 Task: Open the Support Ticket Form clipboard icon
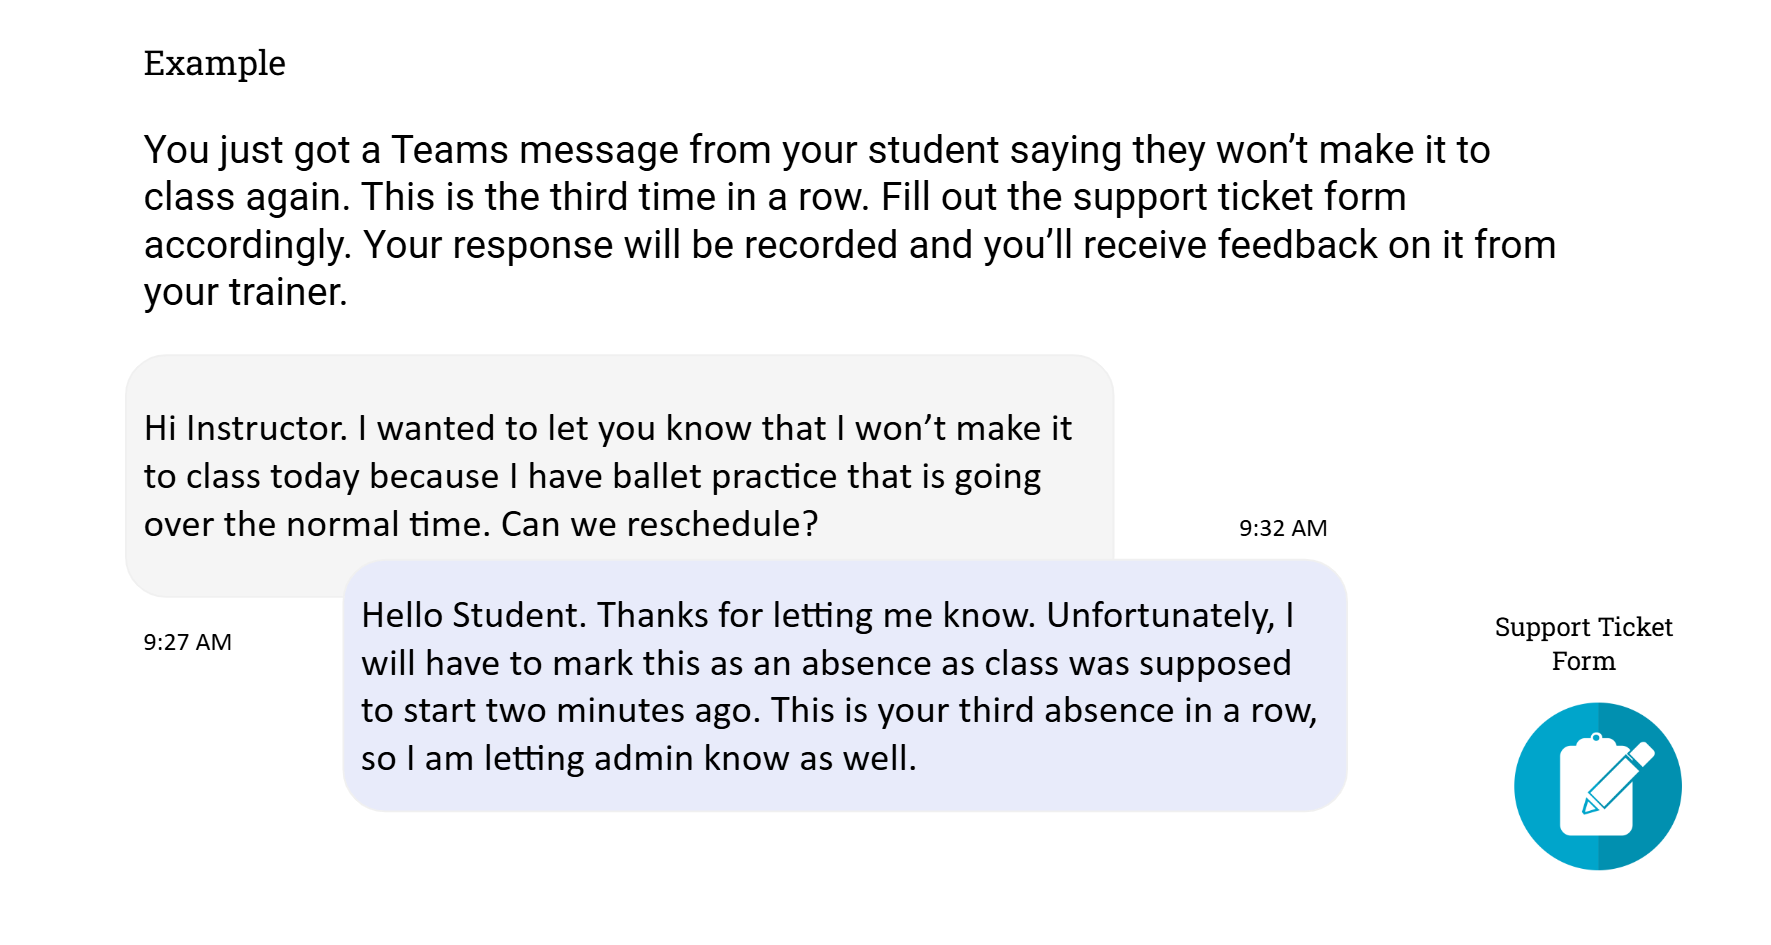pyautogui.click(x=1597, y=786)
